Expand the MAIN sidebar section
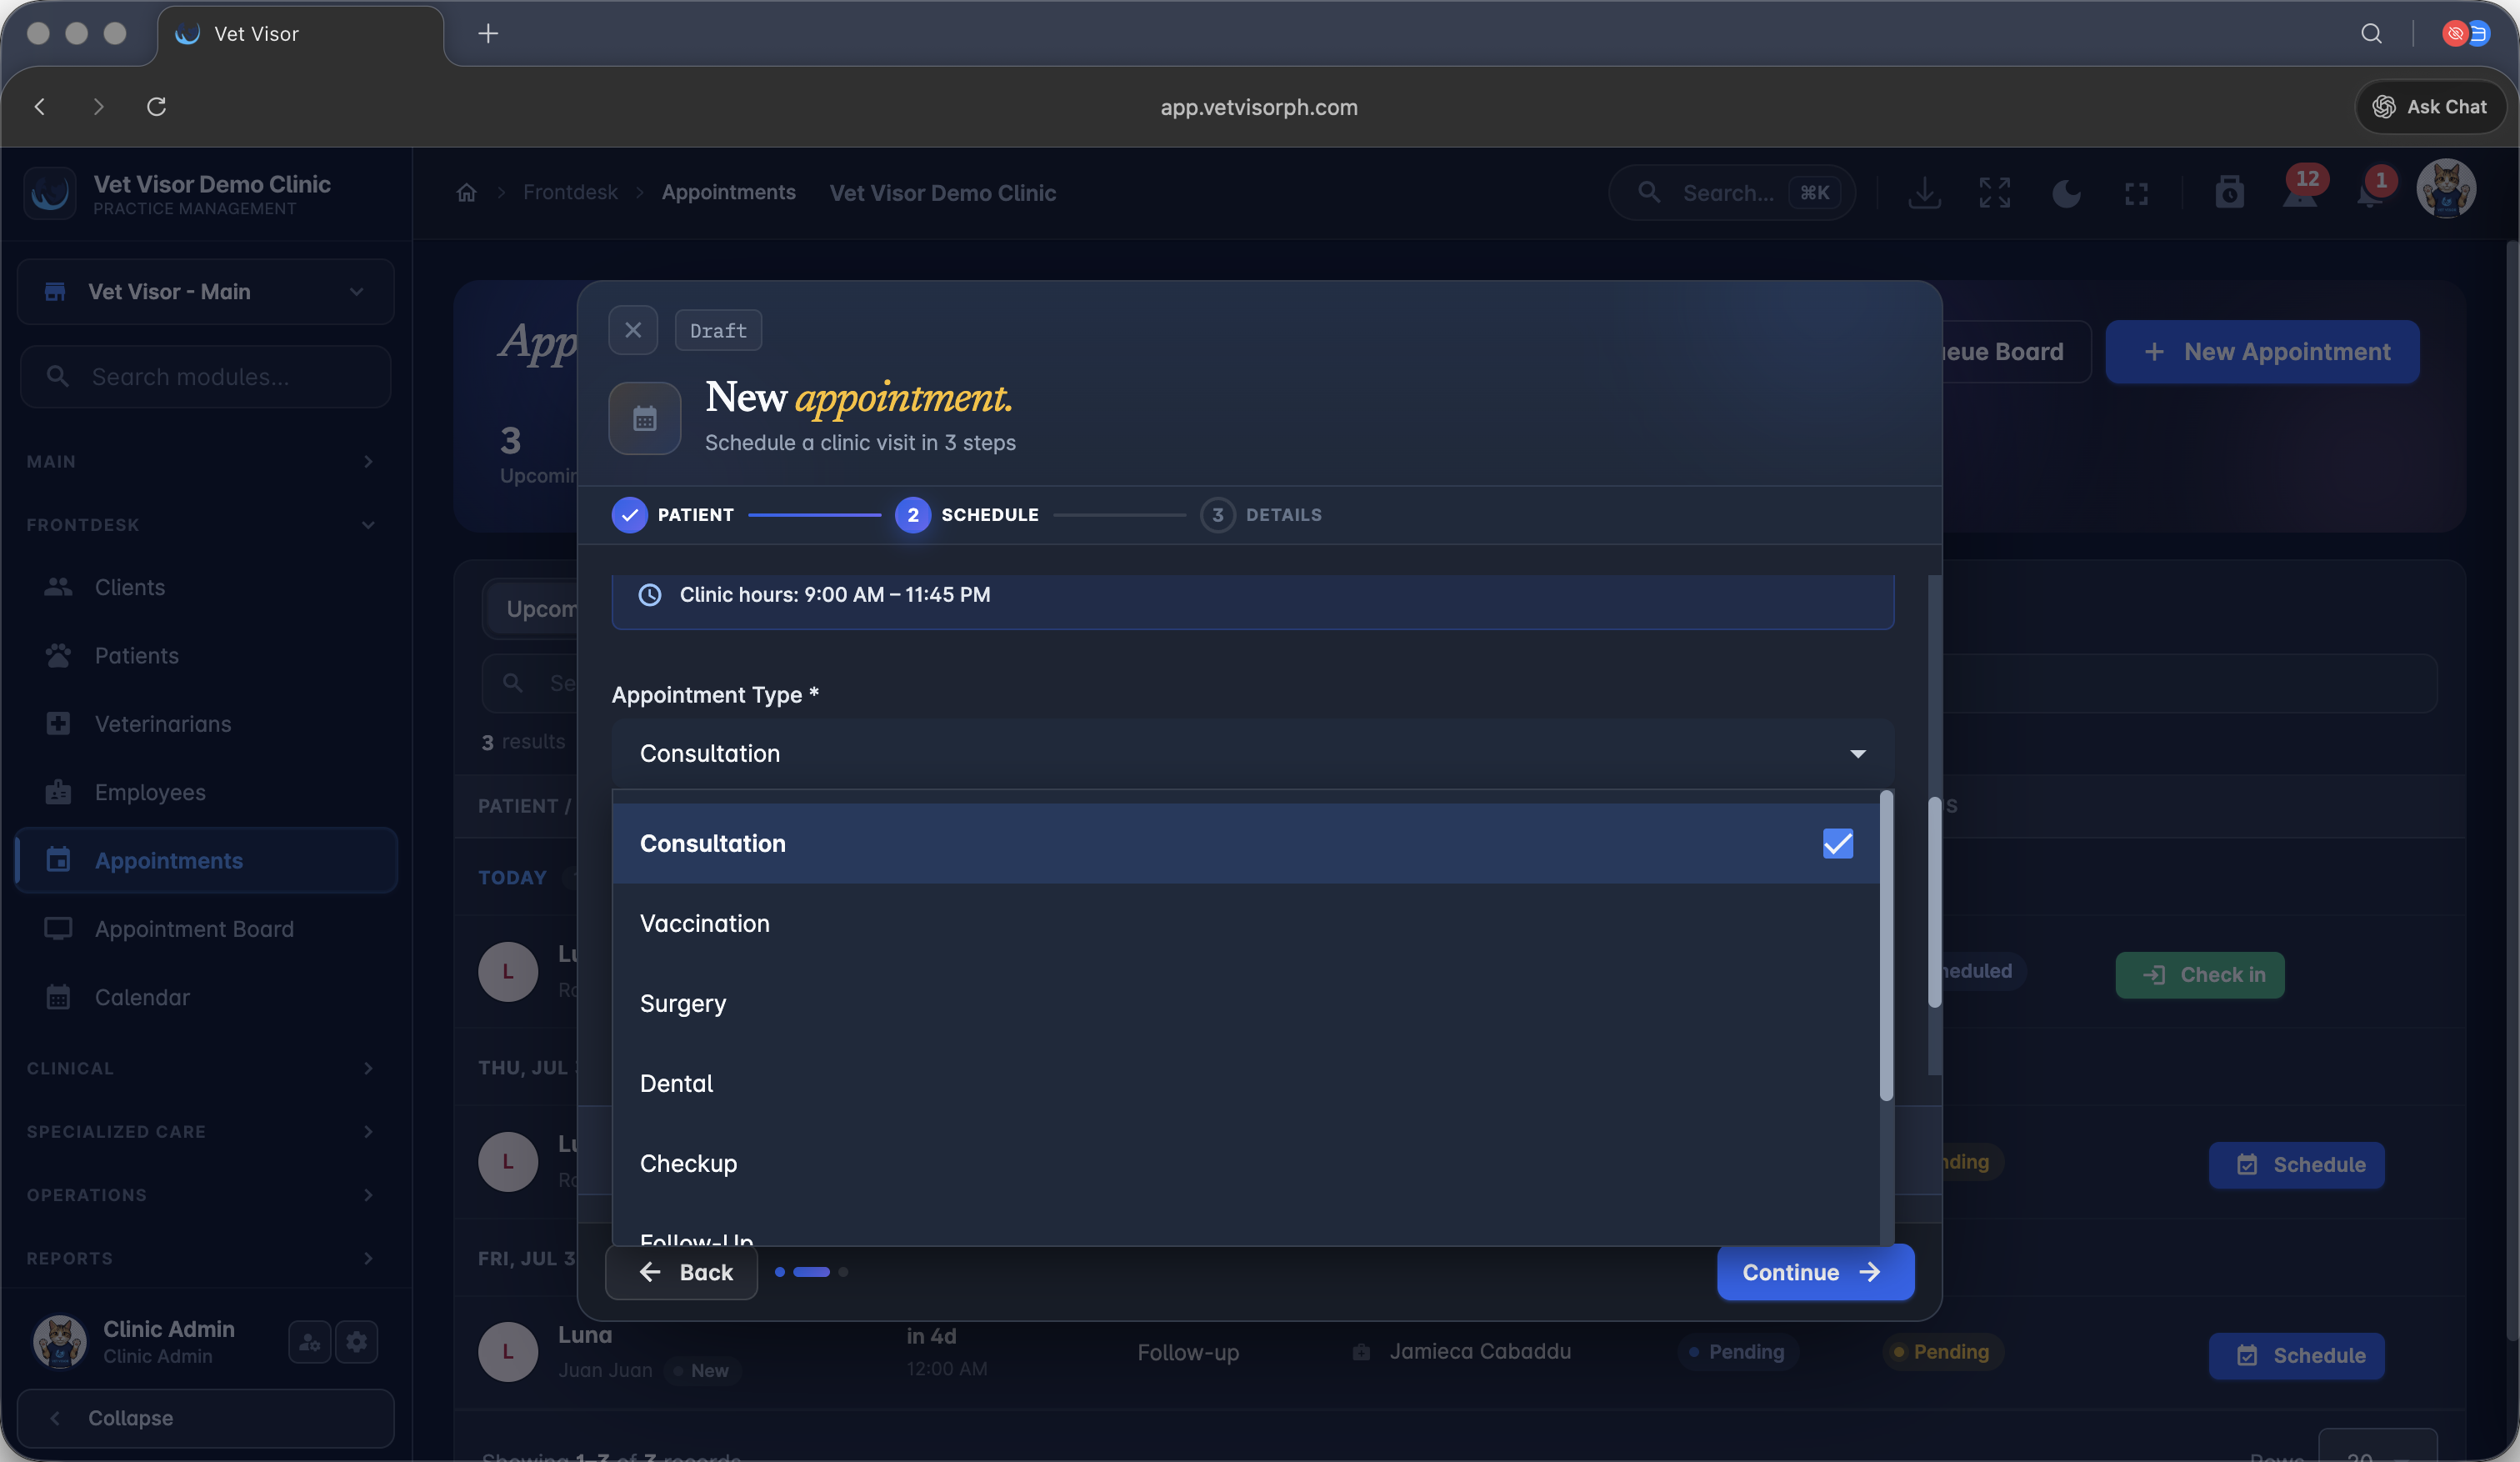The width and height of the screenshot is (2520, 1462). tap(200, 462)
